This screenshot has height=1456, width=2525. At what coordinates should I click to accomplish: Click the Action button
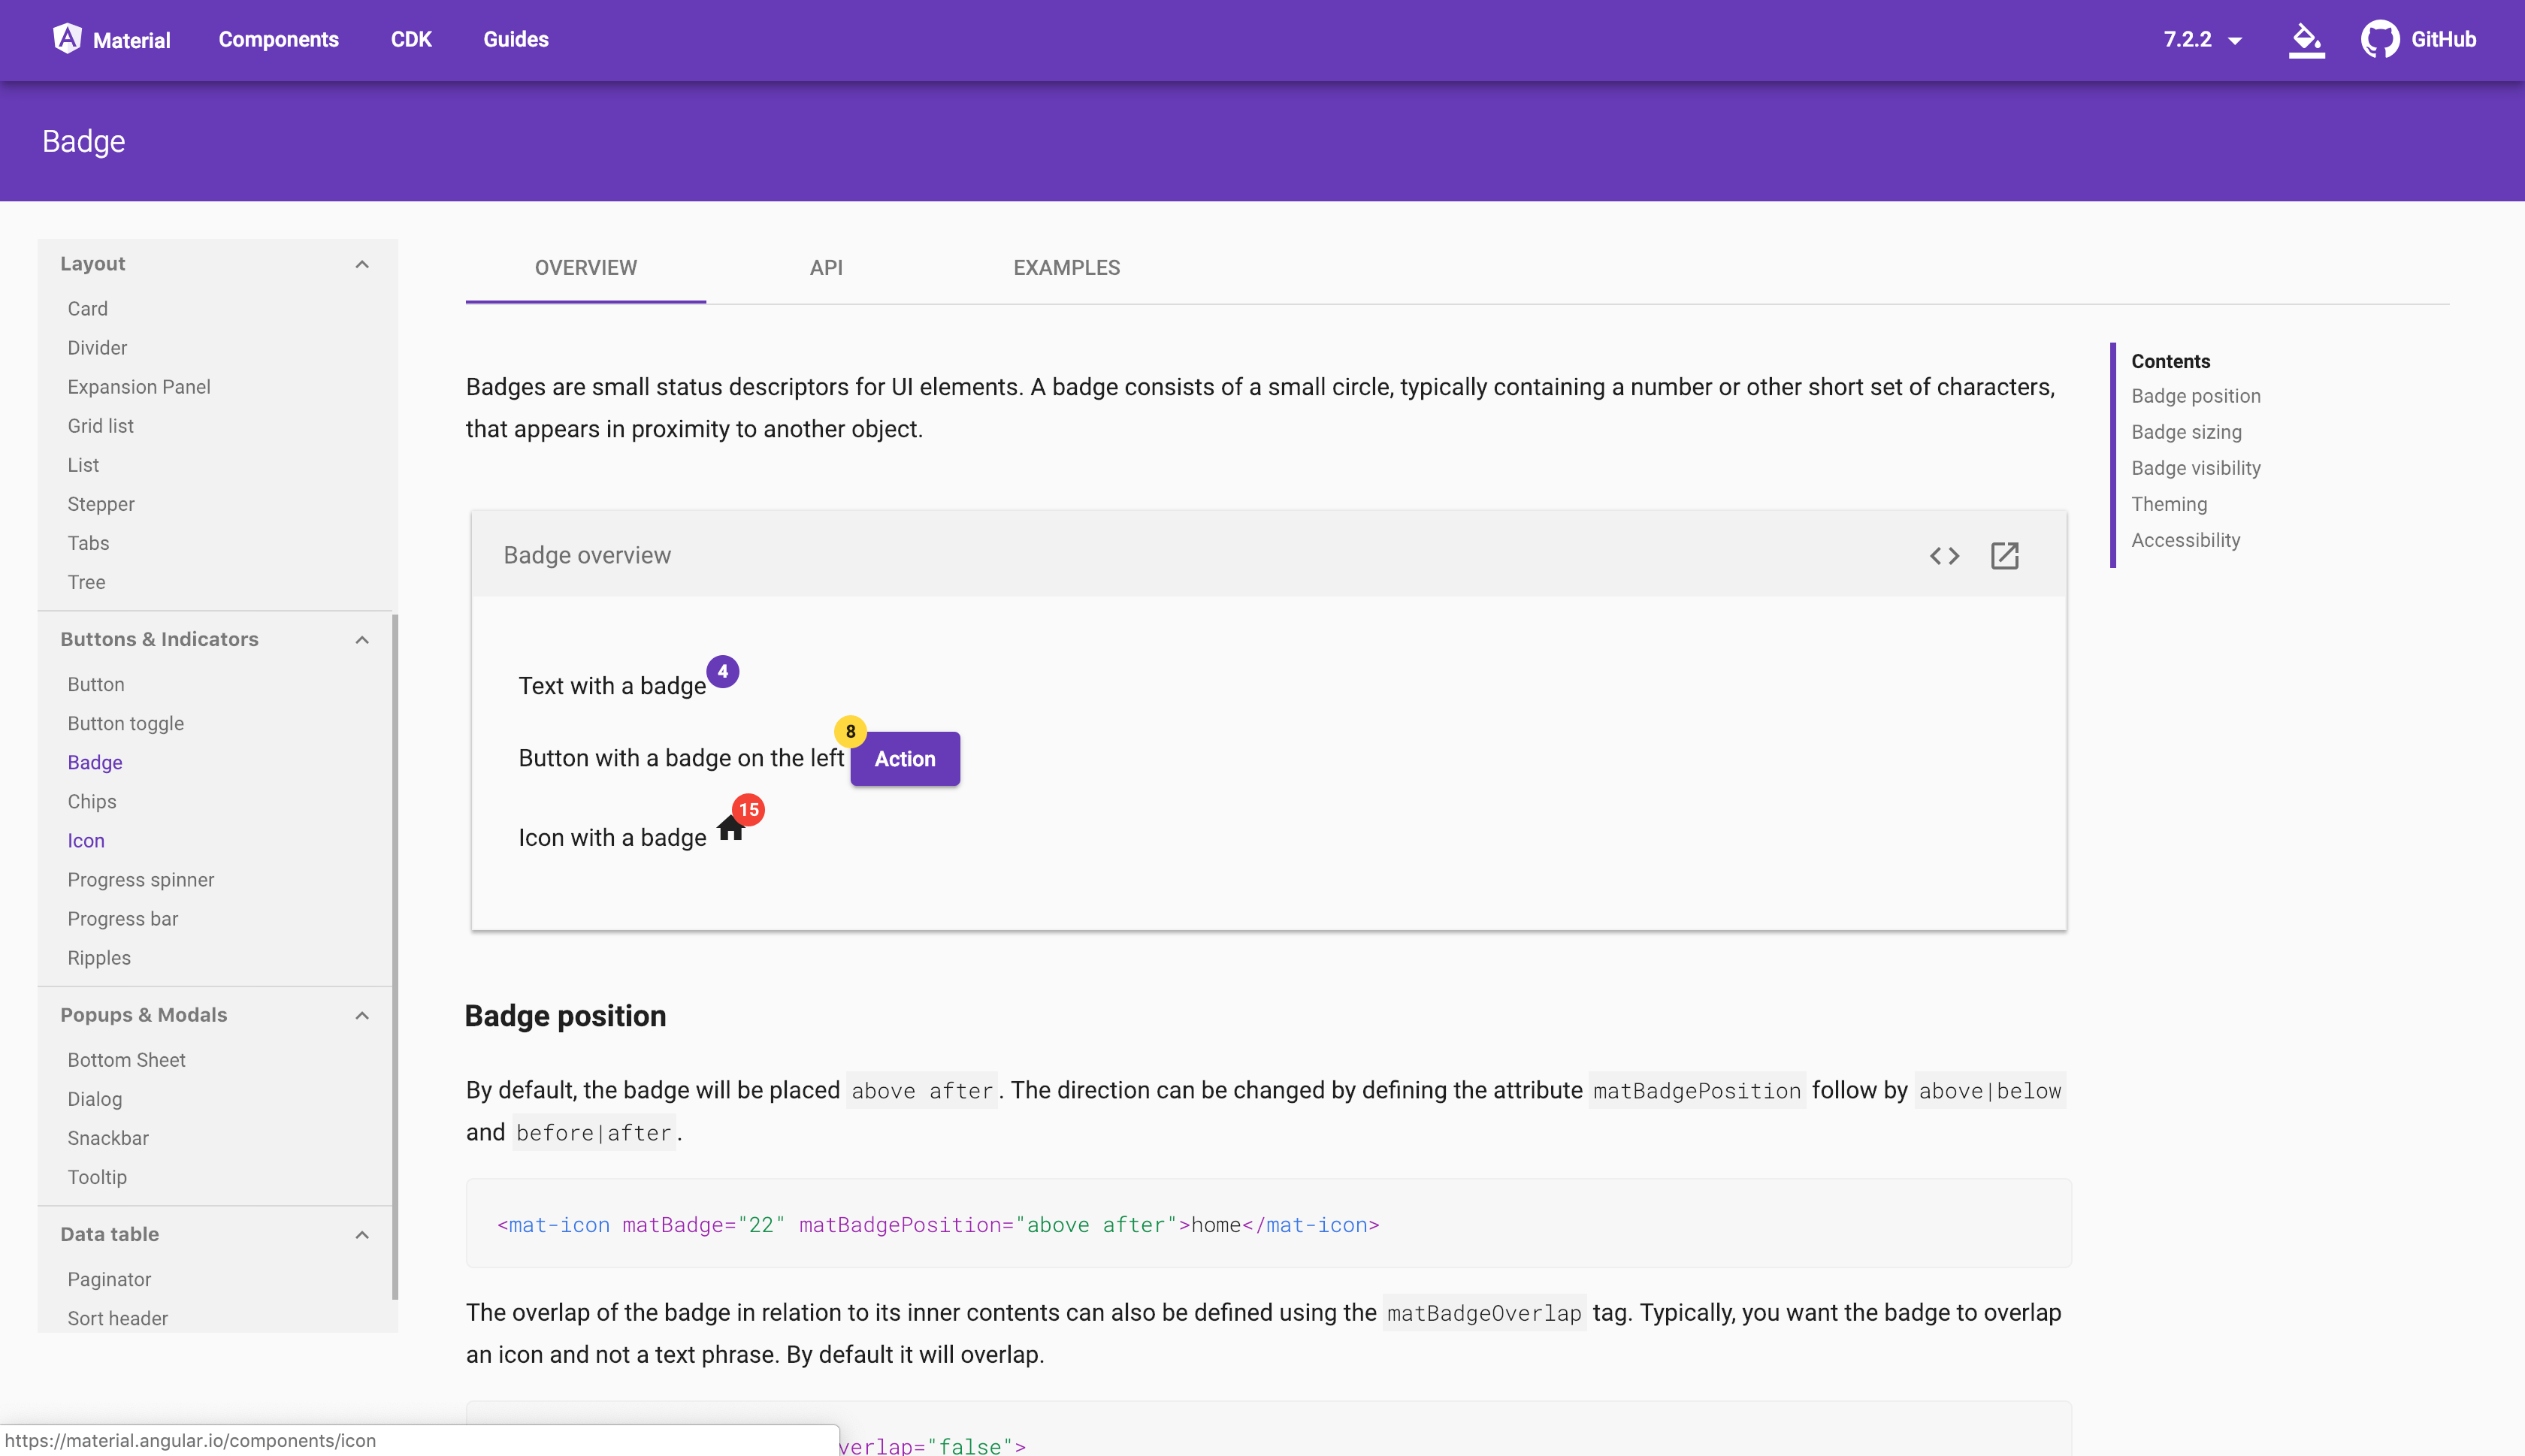click(x=904, y=758)
